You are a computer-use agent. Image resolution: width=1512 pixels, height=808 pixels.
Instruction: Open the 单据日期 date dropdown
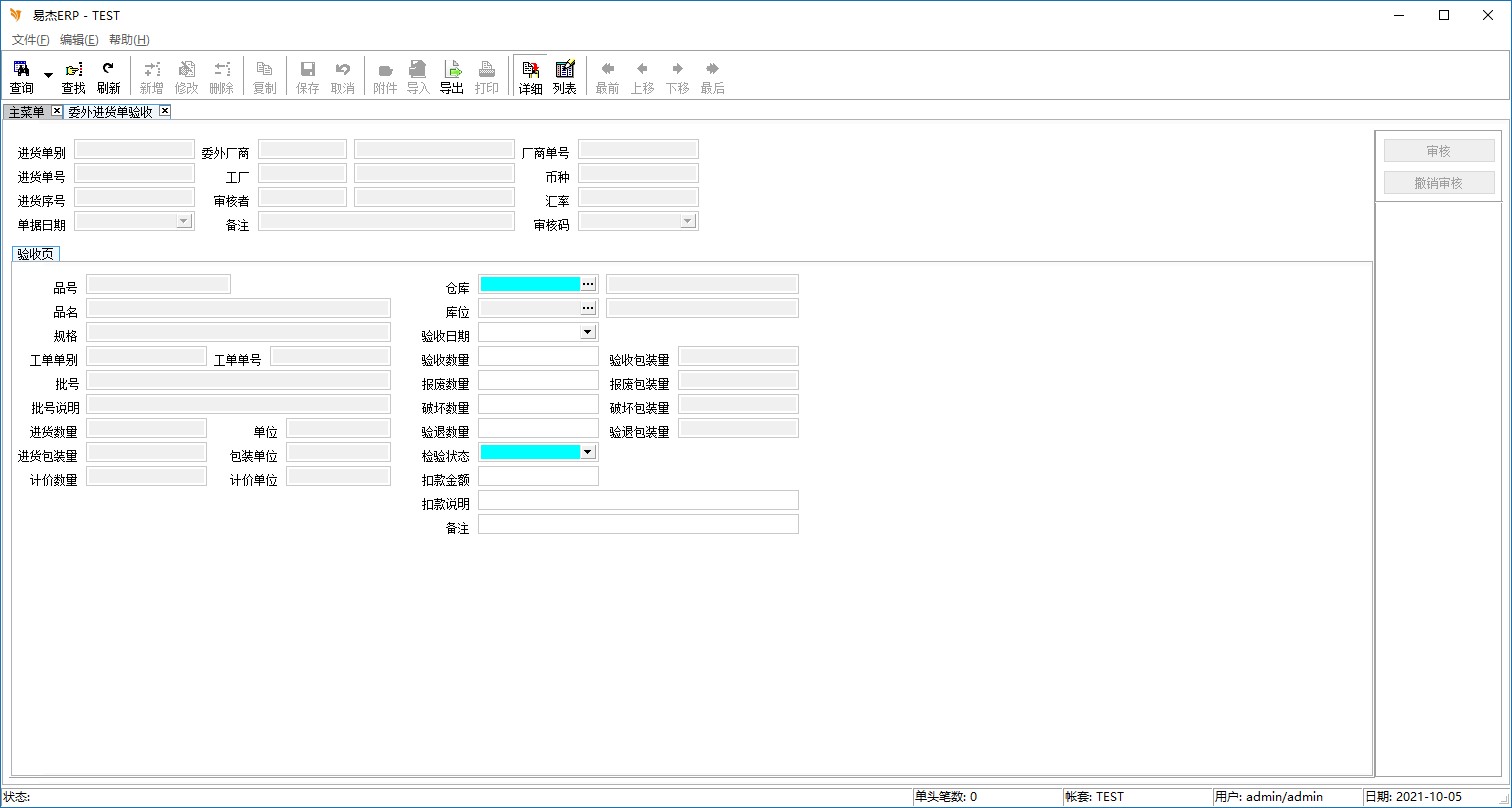tap(183, 221)
